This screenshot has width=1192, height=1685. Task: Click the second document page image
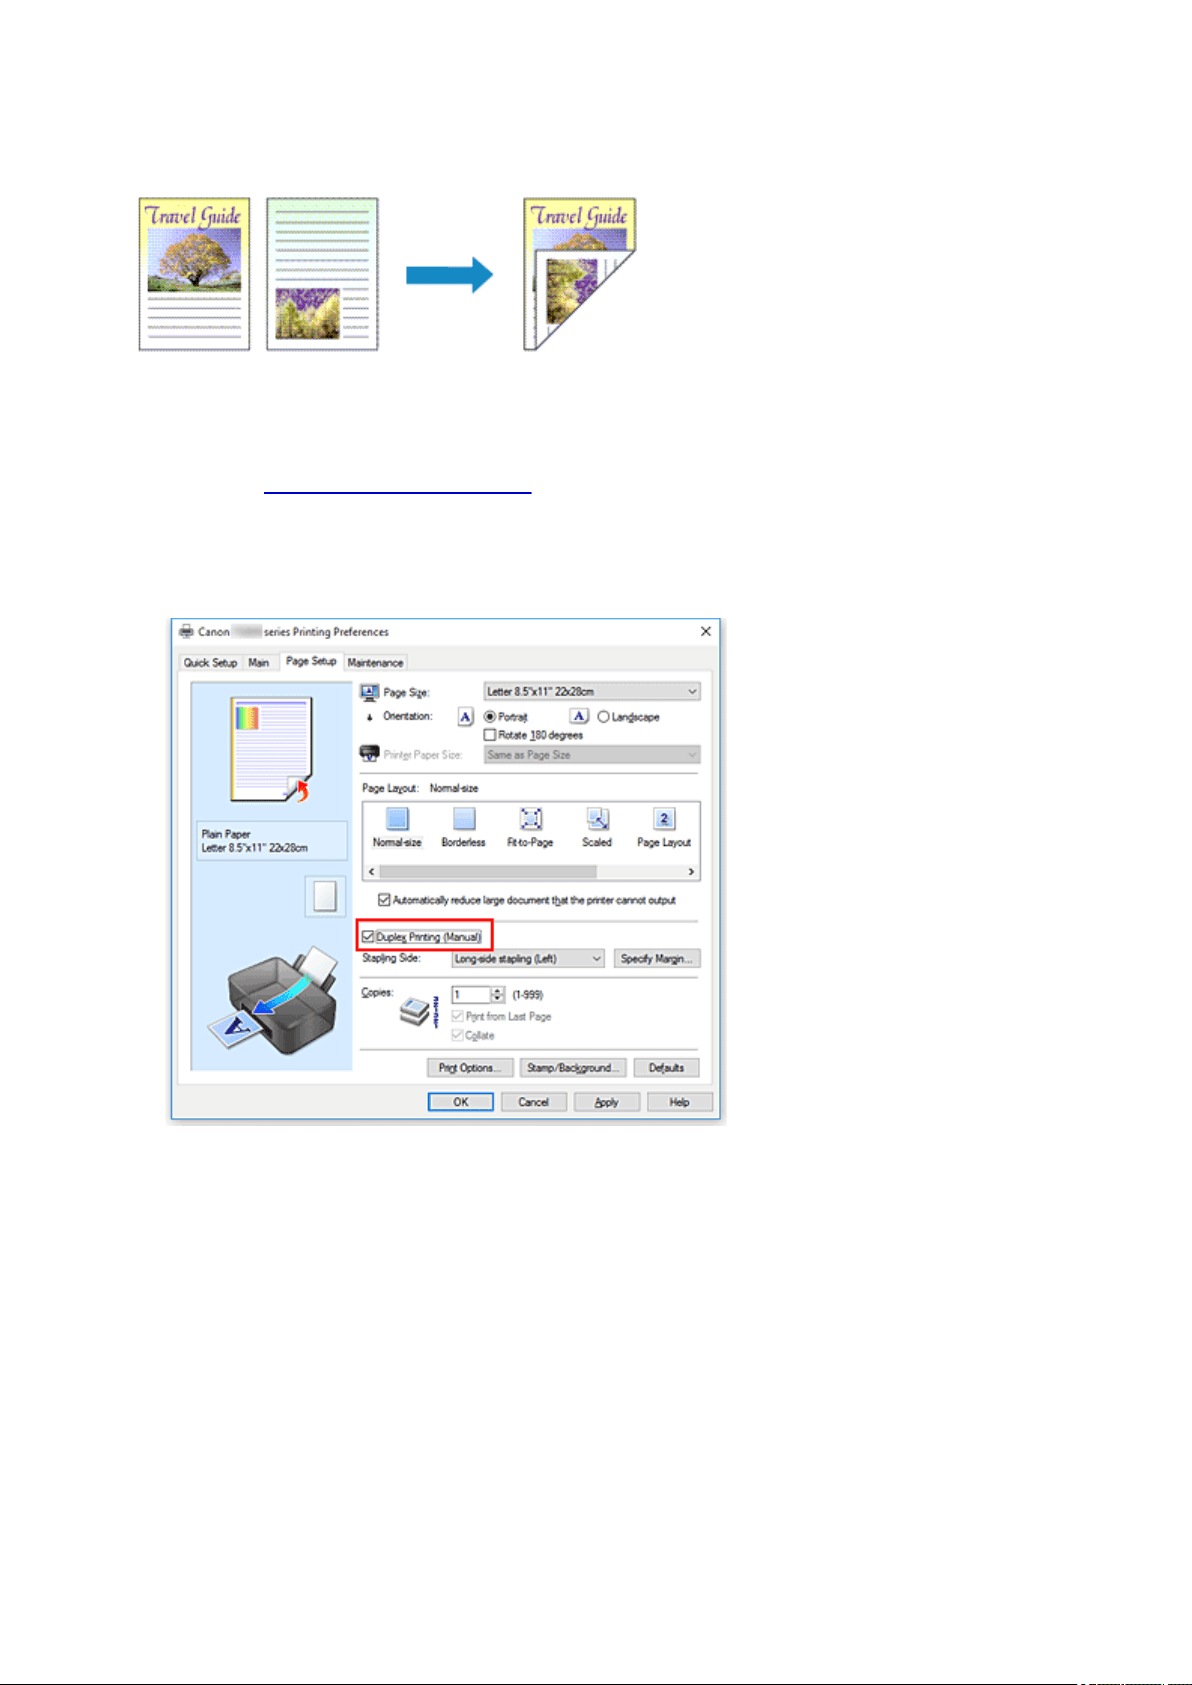(x=322, y=274)
